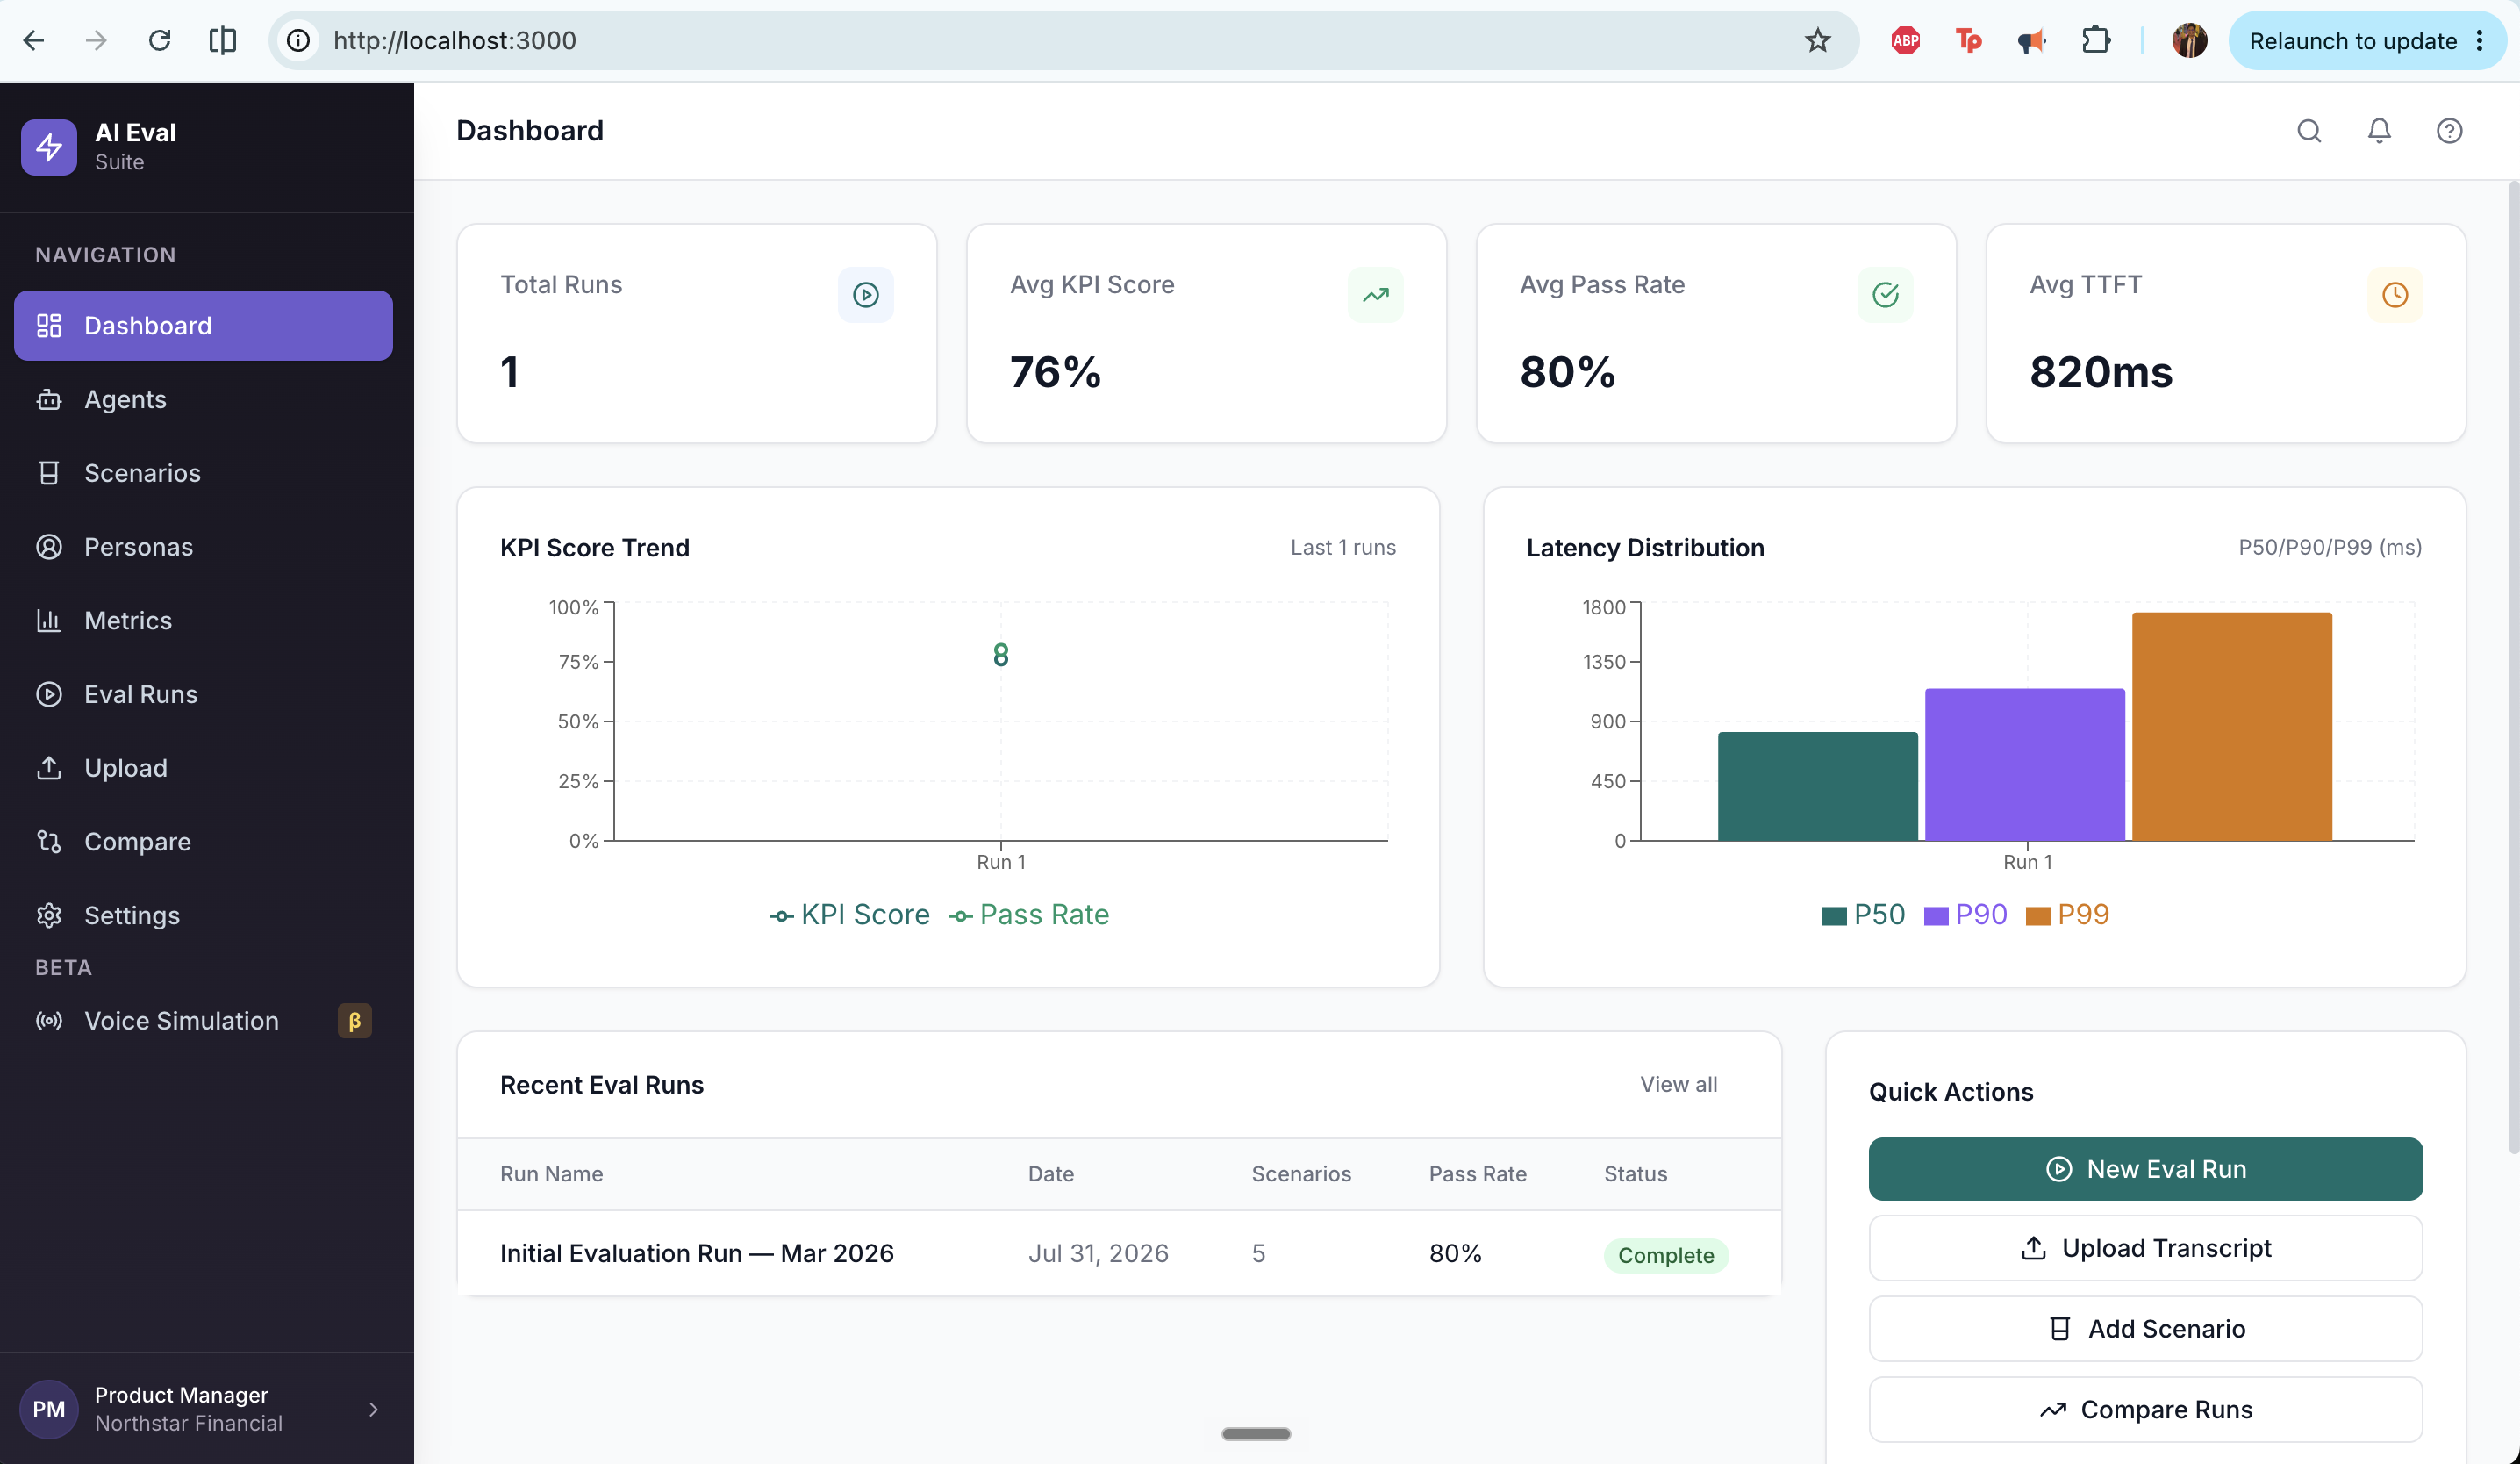Click the Avg Pass Rate checkmark icon
The height and width of the screenshot is (1464, 2520).
coord(1885,295)
